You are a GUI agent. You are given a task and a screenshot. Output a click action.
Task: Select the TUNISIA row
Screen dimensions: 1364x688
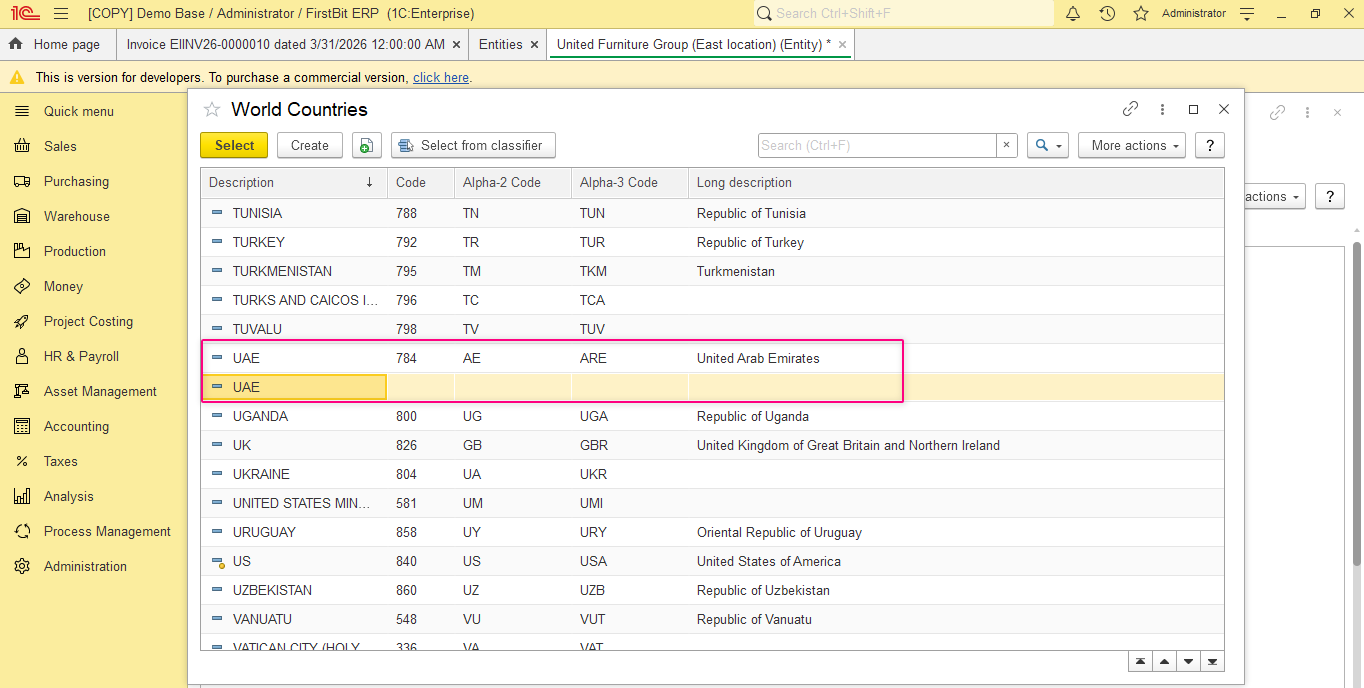712,213
